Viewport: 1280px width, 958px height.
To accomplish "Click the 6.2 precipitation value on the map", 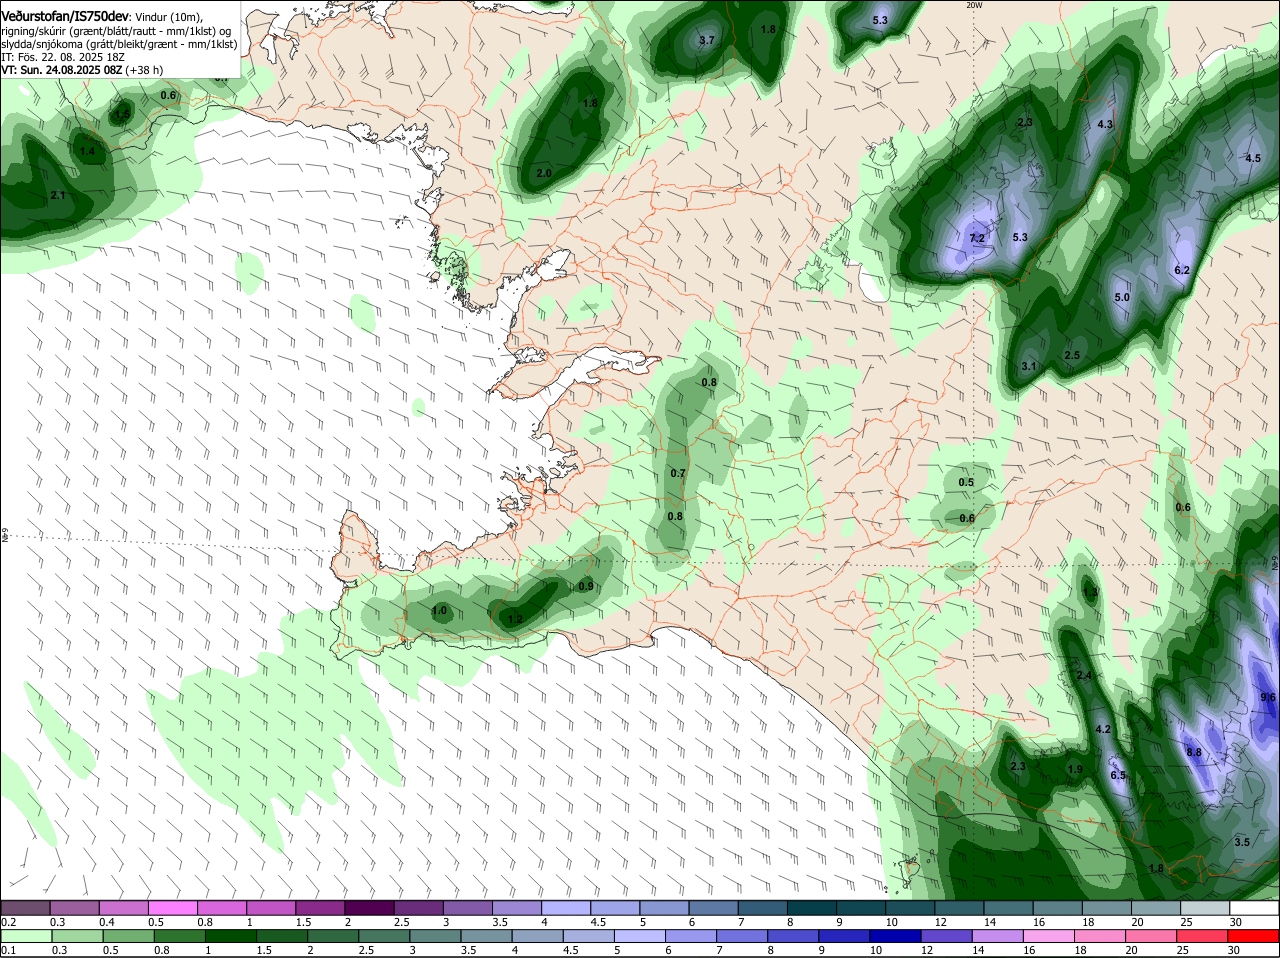I will point(1182,270).
